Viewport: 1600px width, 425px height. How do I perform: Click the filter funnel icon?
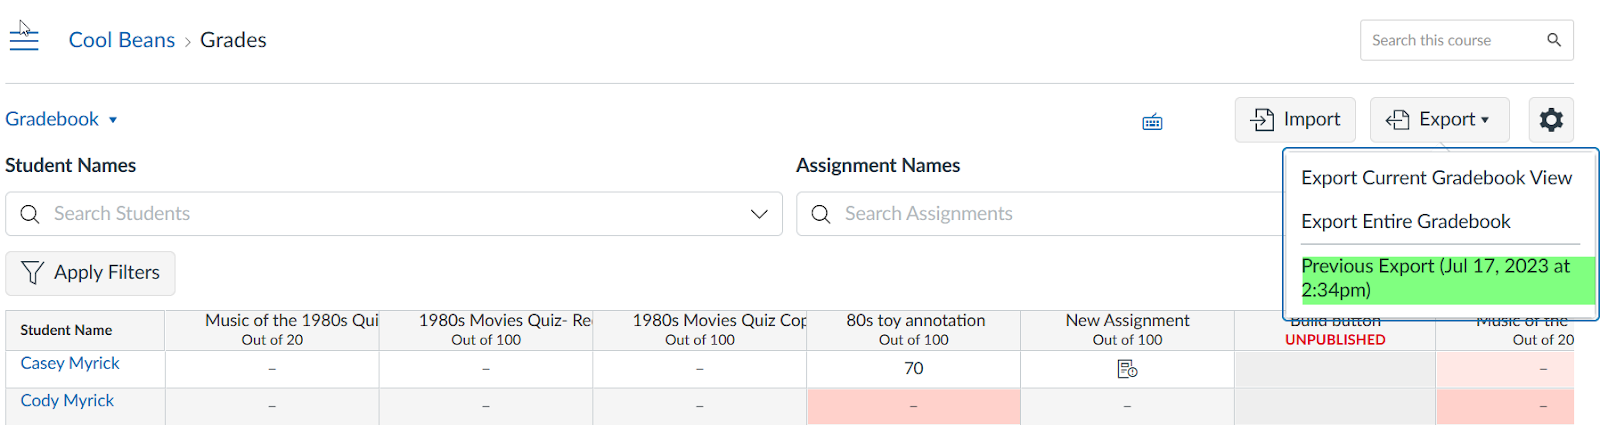point(32,273)
